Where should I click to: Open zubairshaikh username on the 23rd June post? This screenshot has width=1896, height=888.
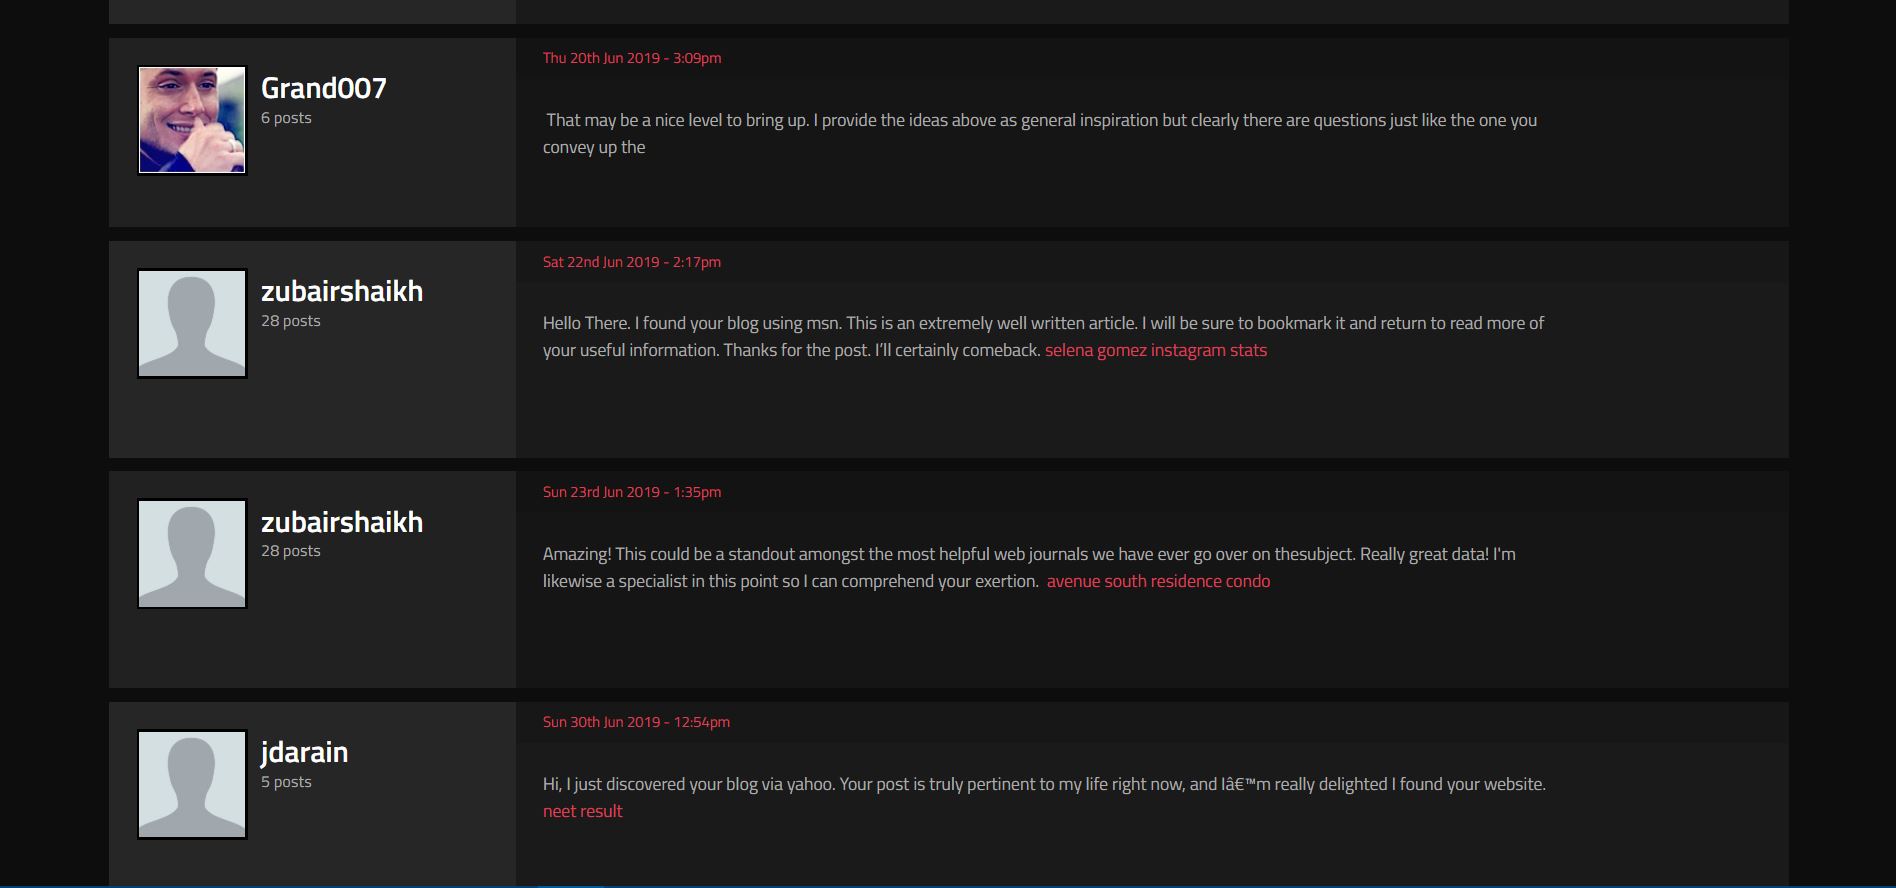pos(342,522)
